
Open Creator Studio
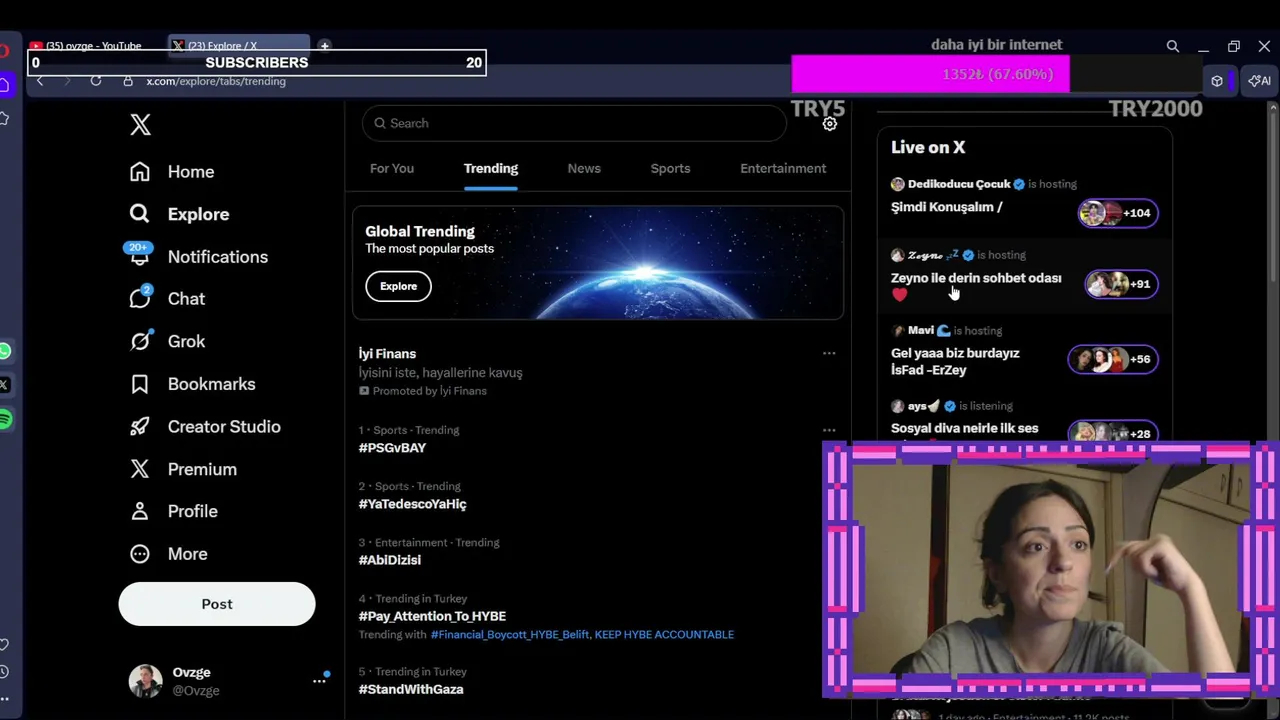pos(205,426)
